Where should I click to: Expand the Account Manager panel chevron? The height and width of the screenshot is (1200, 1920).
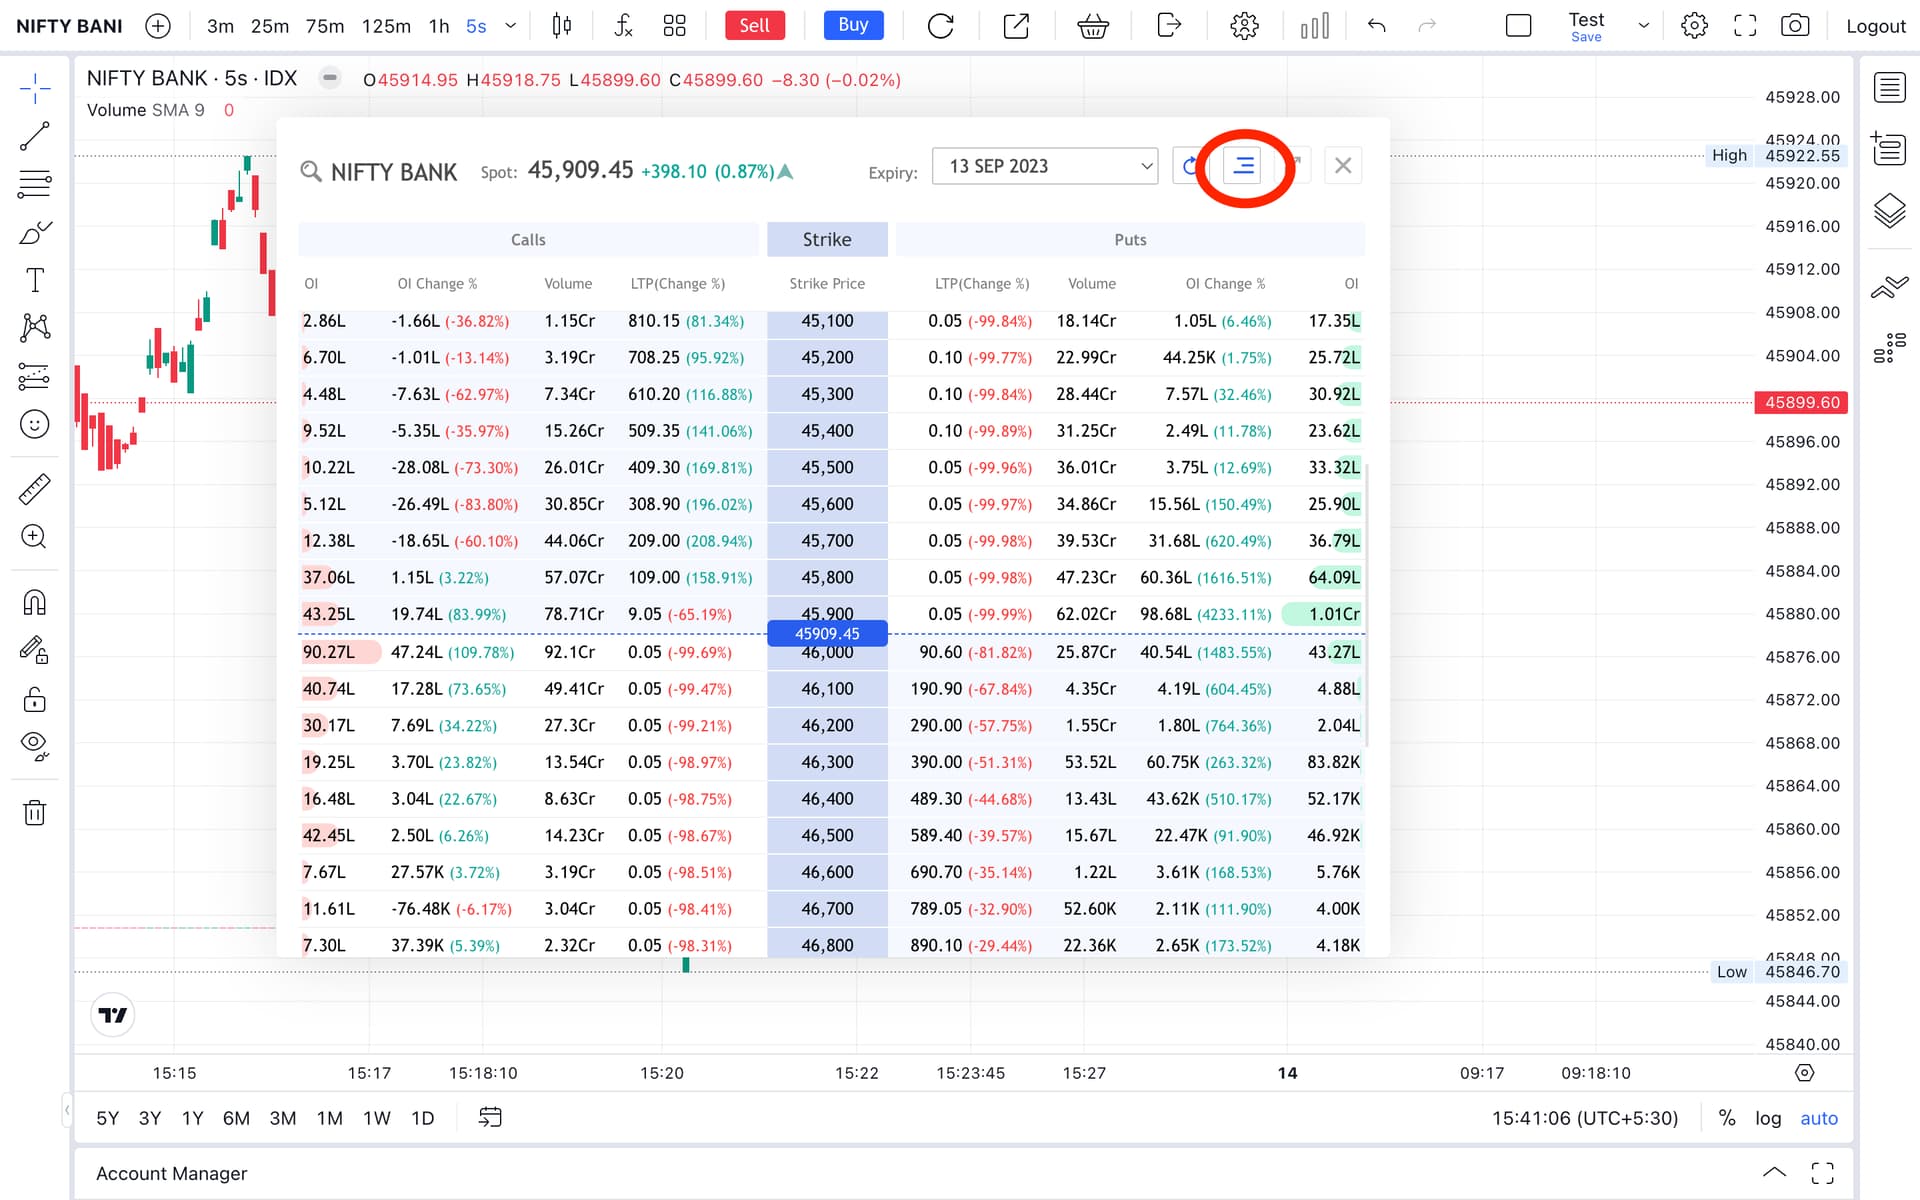point(1774,1173)
